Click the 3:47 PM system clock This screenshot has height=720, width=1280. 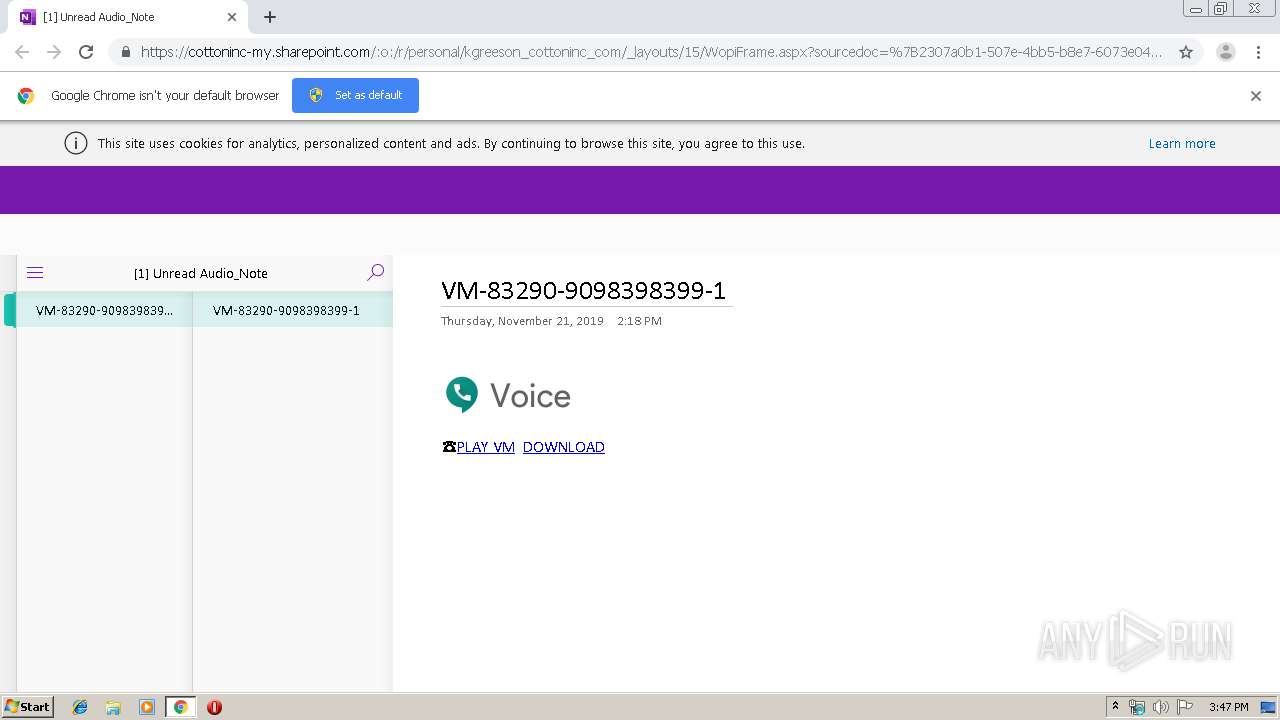(x=1229, y=707)
